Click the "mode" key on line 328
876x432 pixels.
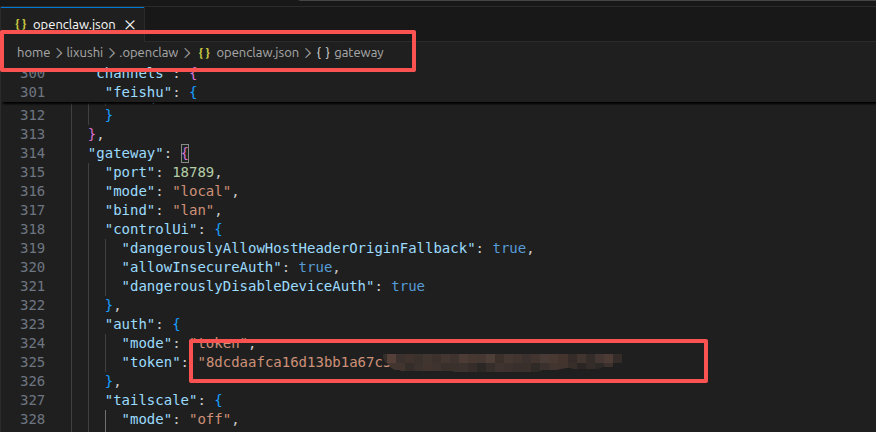coord(147,419)
